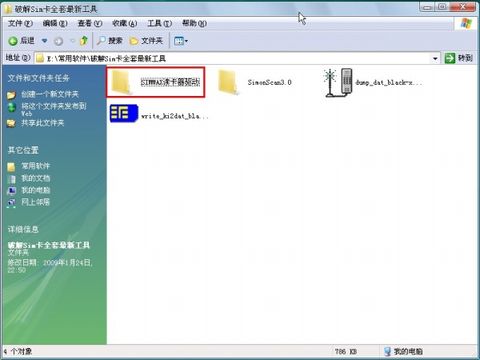Open the 帮助(H) menu
Viewport: 480px width, 360px height.
pos(194,23)
